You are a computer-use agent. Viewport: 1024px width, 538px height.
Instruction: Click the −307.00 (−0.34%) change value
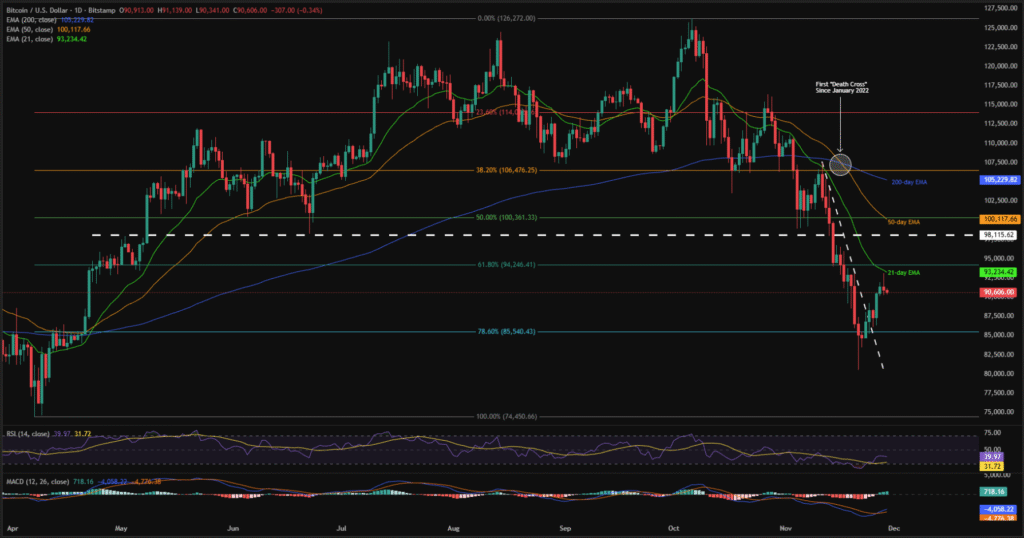(296, 10)
